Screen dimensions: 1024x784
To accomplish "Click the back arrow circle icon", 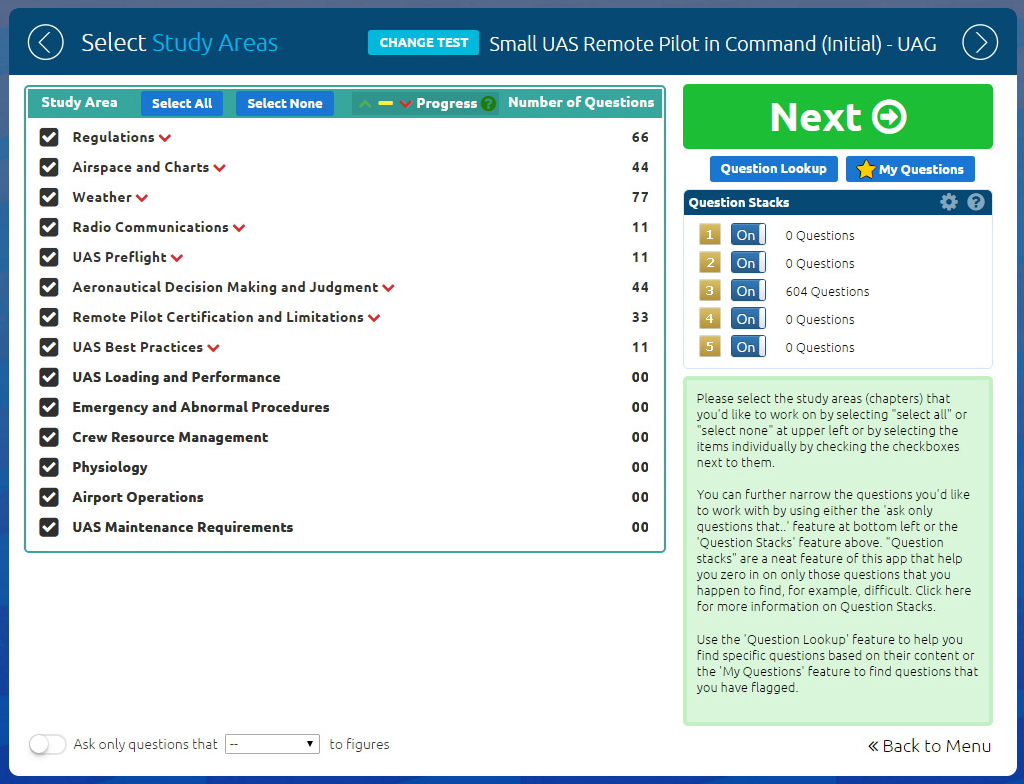I will click(x=45, y=42).
